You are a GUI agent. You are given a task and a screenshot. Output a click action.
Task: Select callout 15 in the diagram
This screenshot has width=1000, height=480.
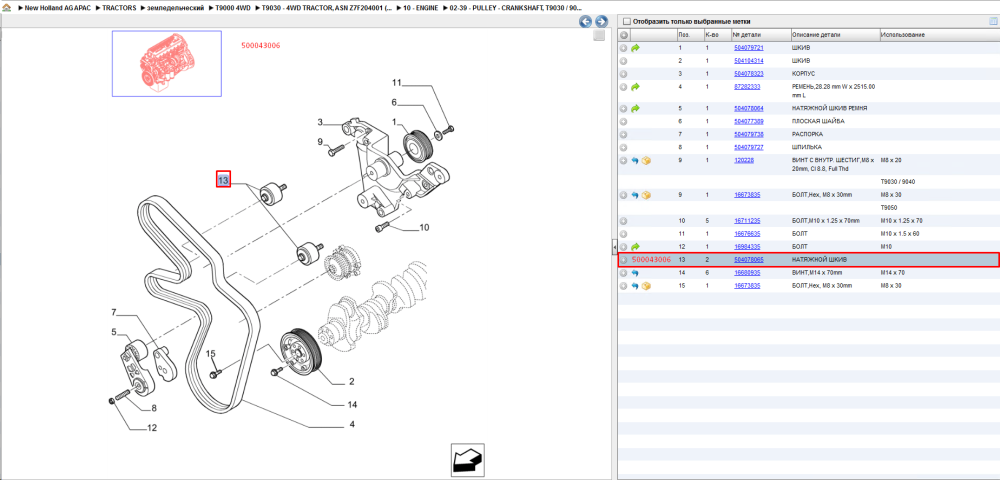[211, 353]
